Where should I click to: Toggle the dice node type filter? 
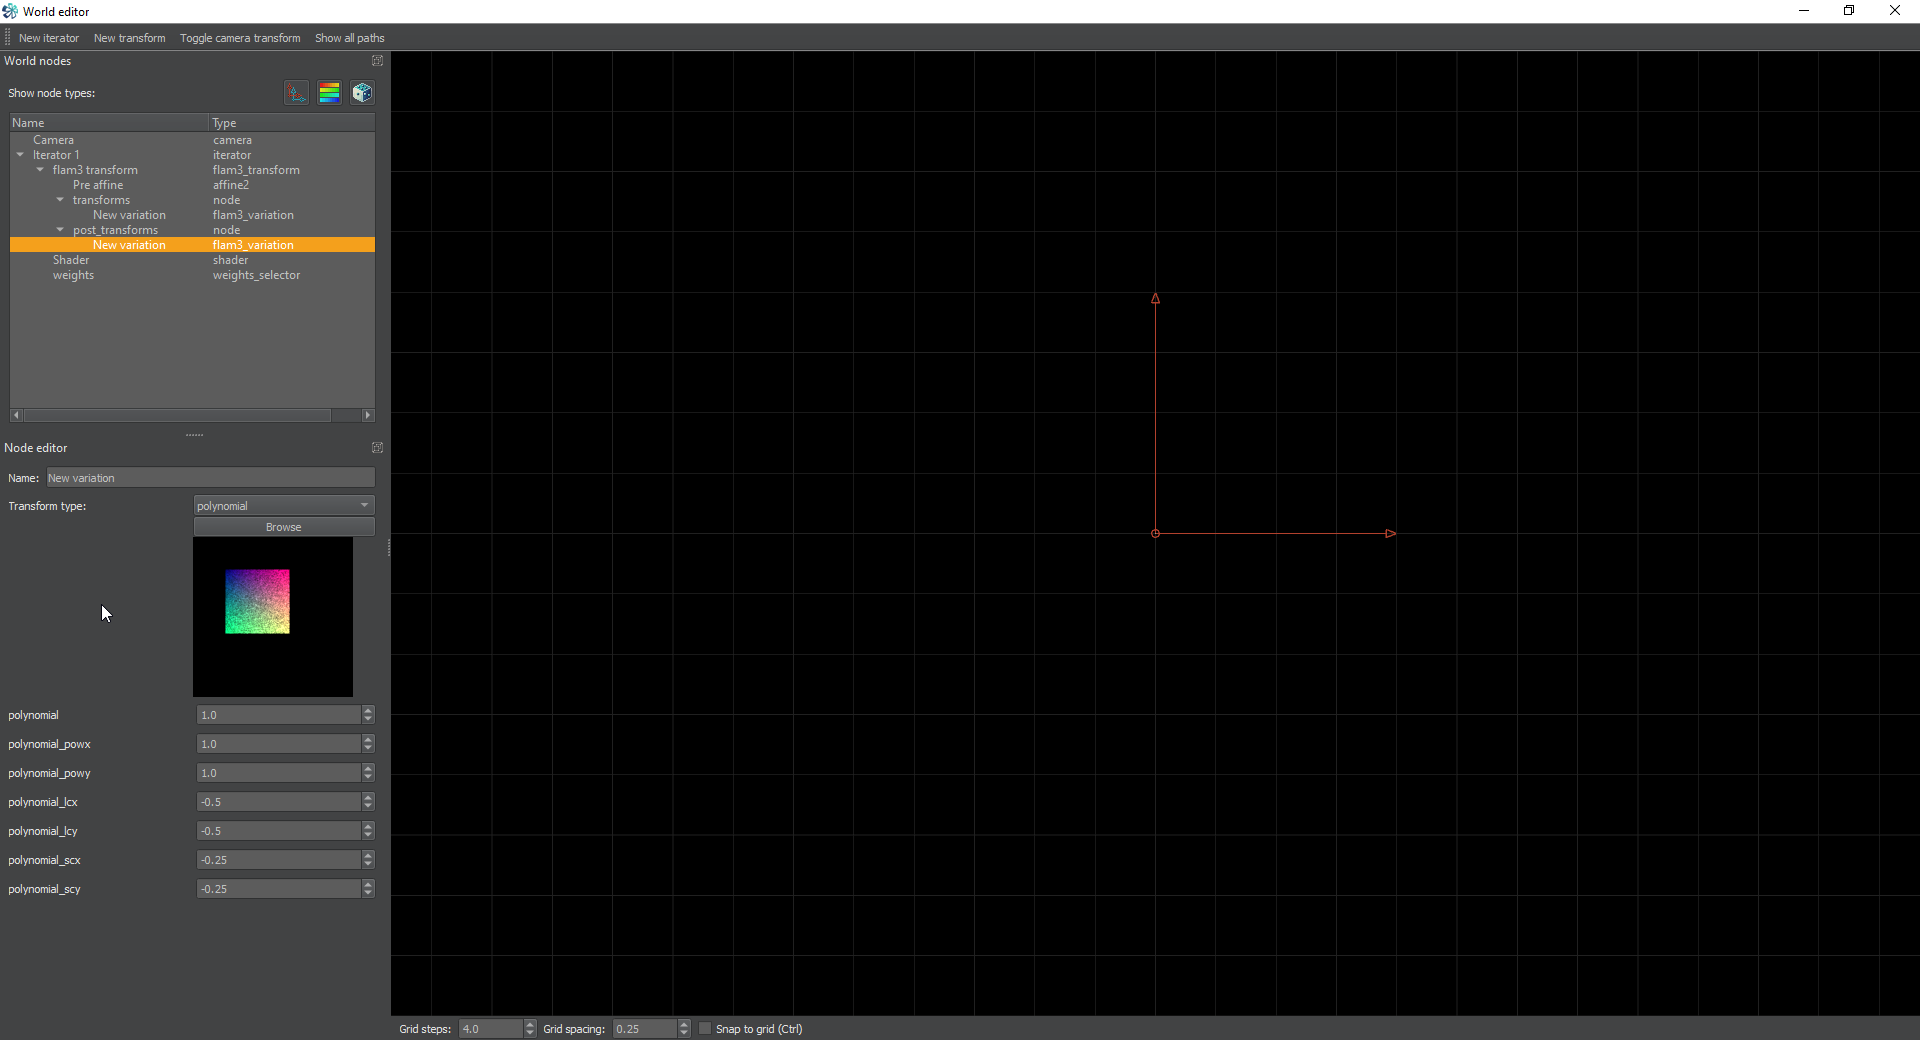click(x=362, y=93)
